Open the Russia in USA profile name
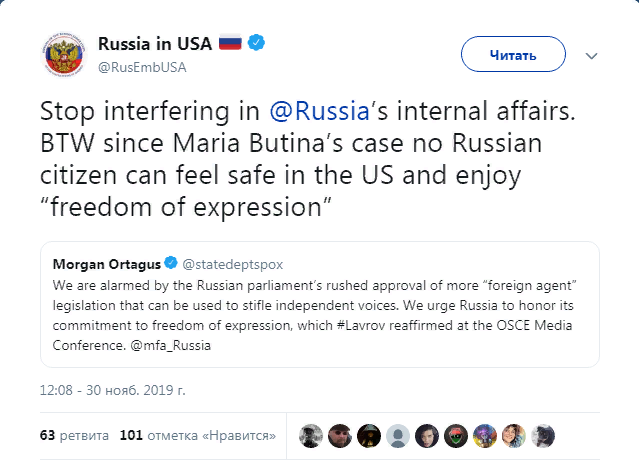 click(x=154, y=44)
